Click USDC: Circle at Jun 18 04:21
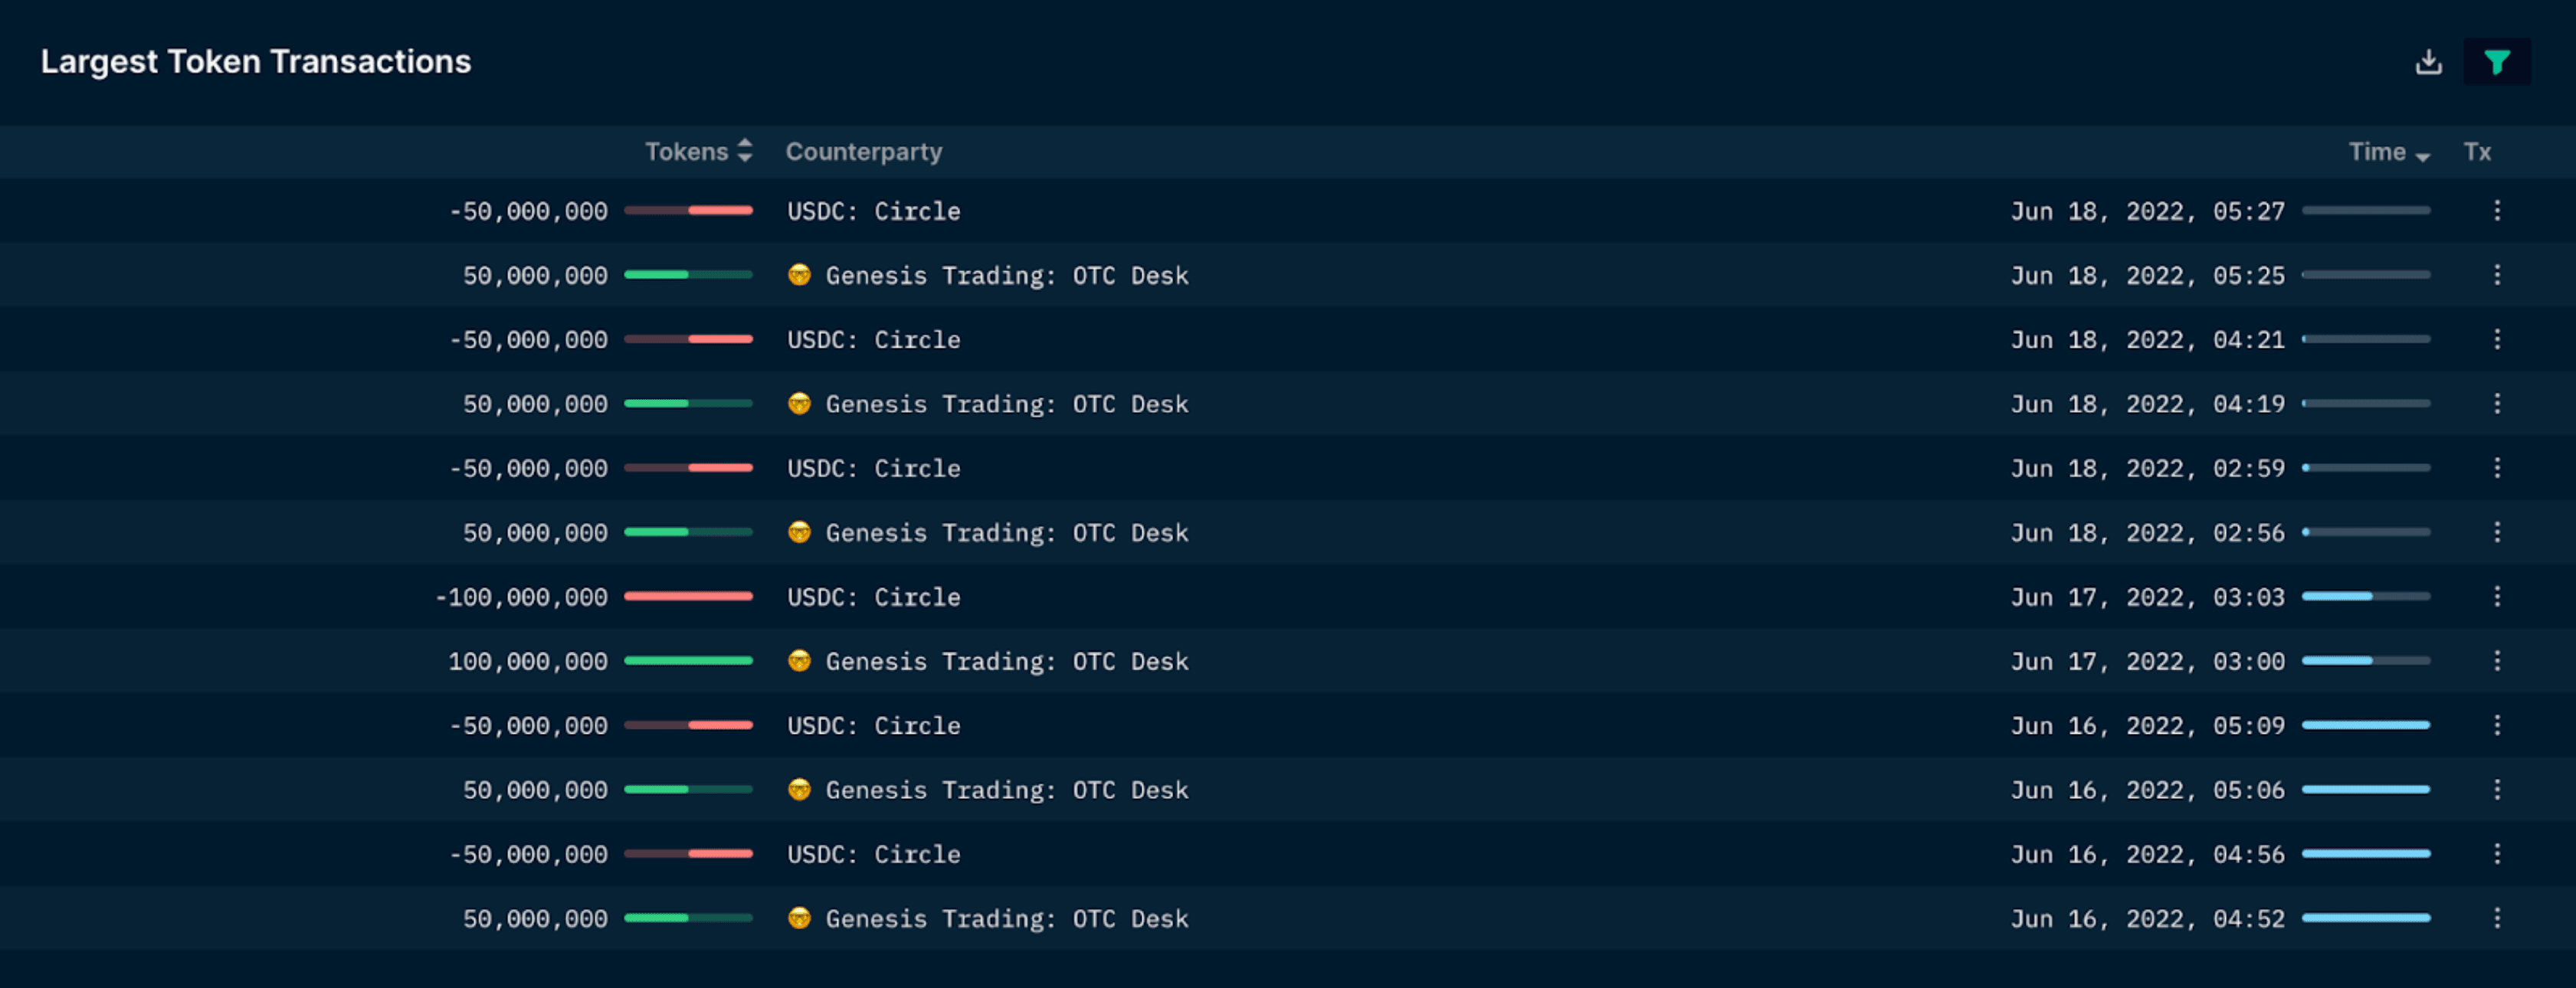This screenshot has height=988, width=2576. tap(873, 340)
